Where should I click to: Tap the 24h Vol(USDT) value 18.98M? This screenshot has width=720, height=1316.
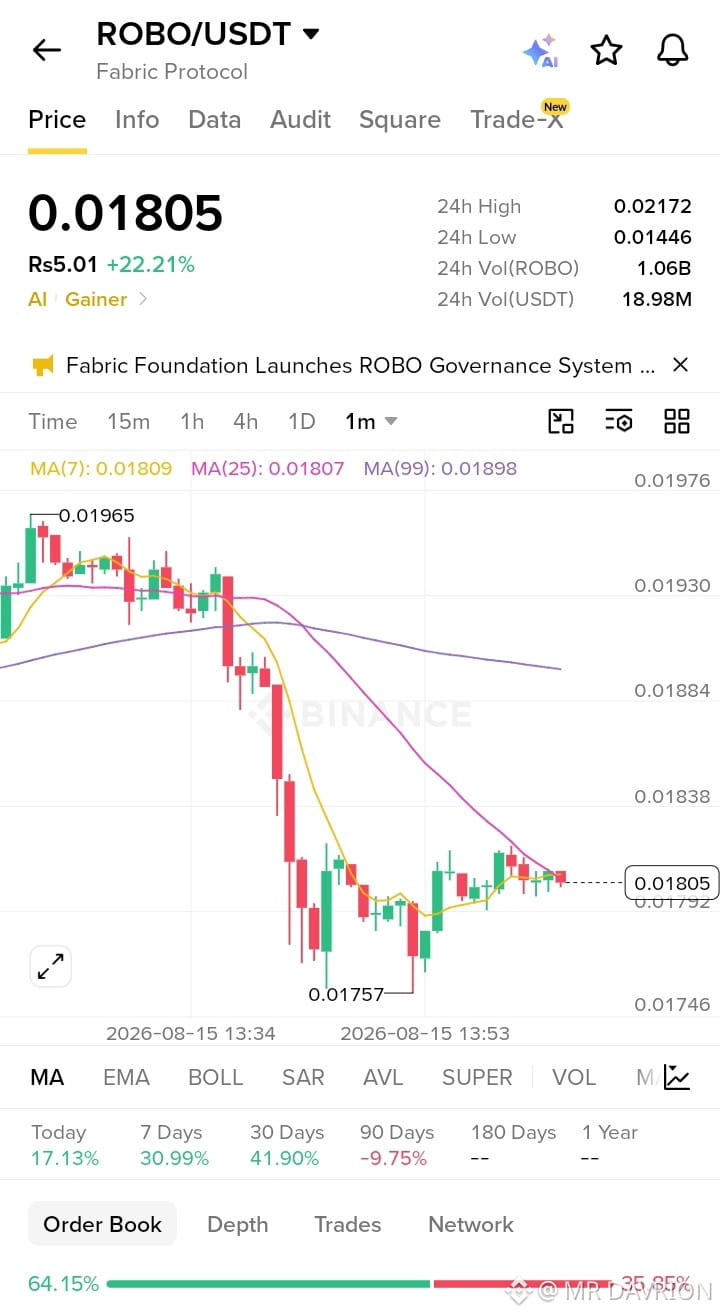tap(658, 299)
